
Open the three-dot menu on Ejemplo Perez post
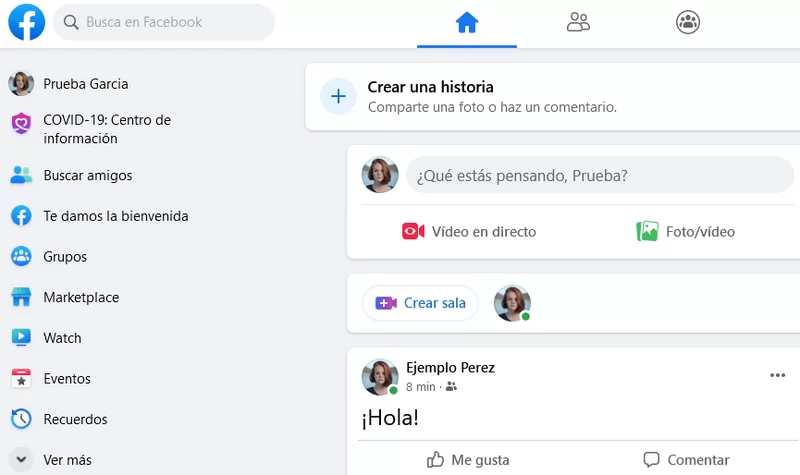coord(778,376)
